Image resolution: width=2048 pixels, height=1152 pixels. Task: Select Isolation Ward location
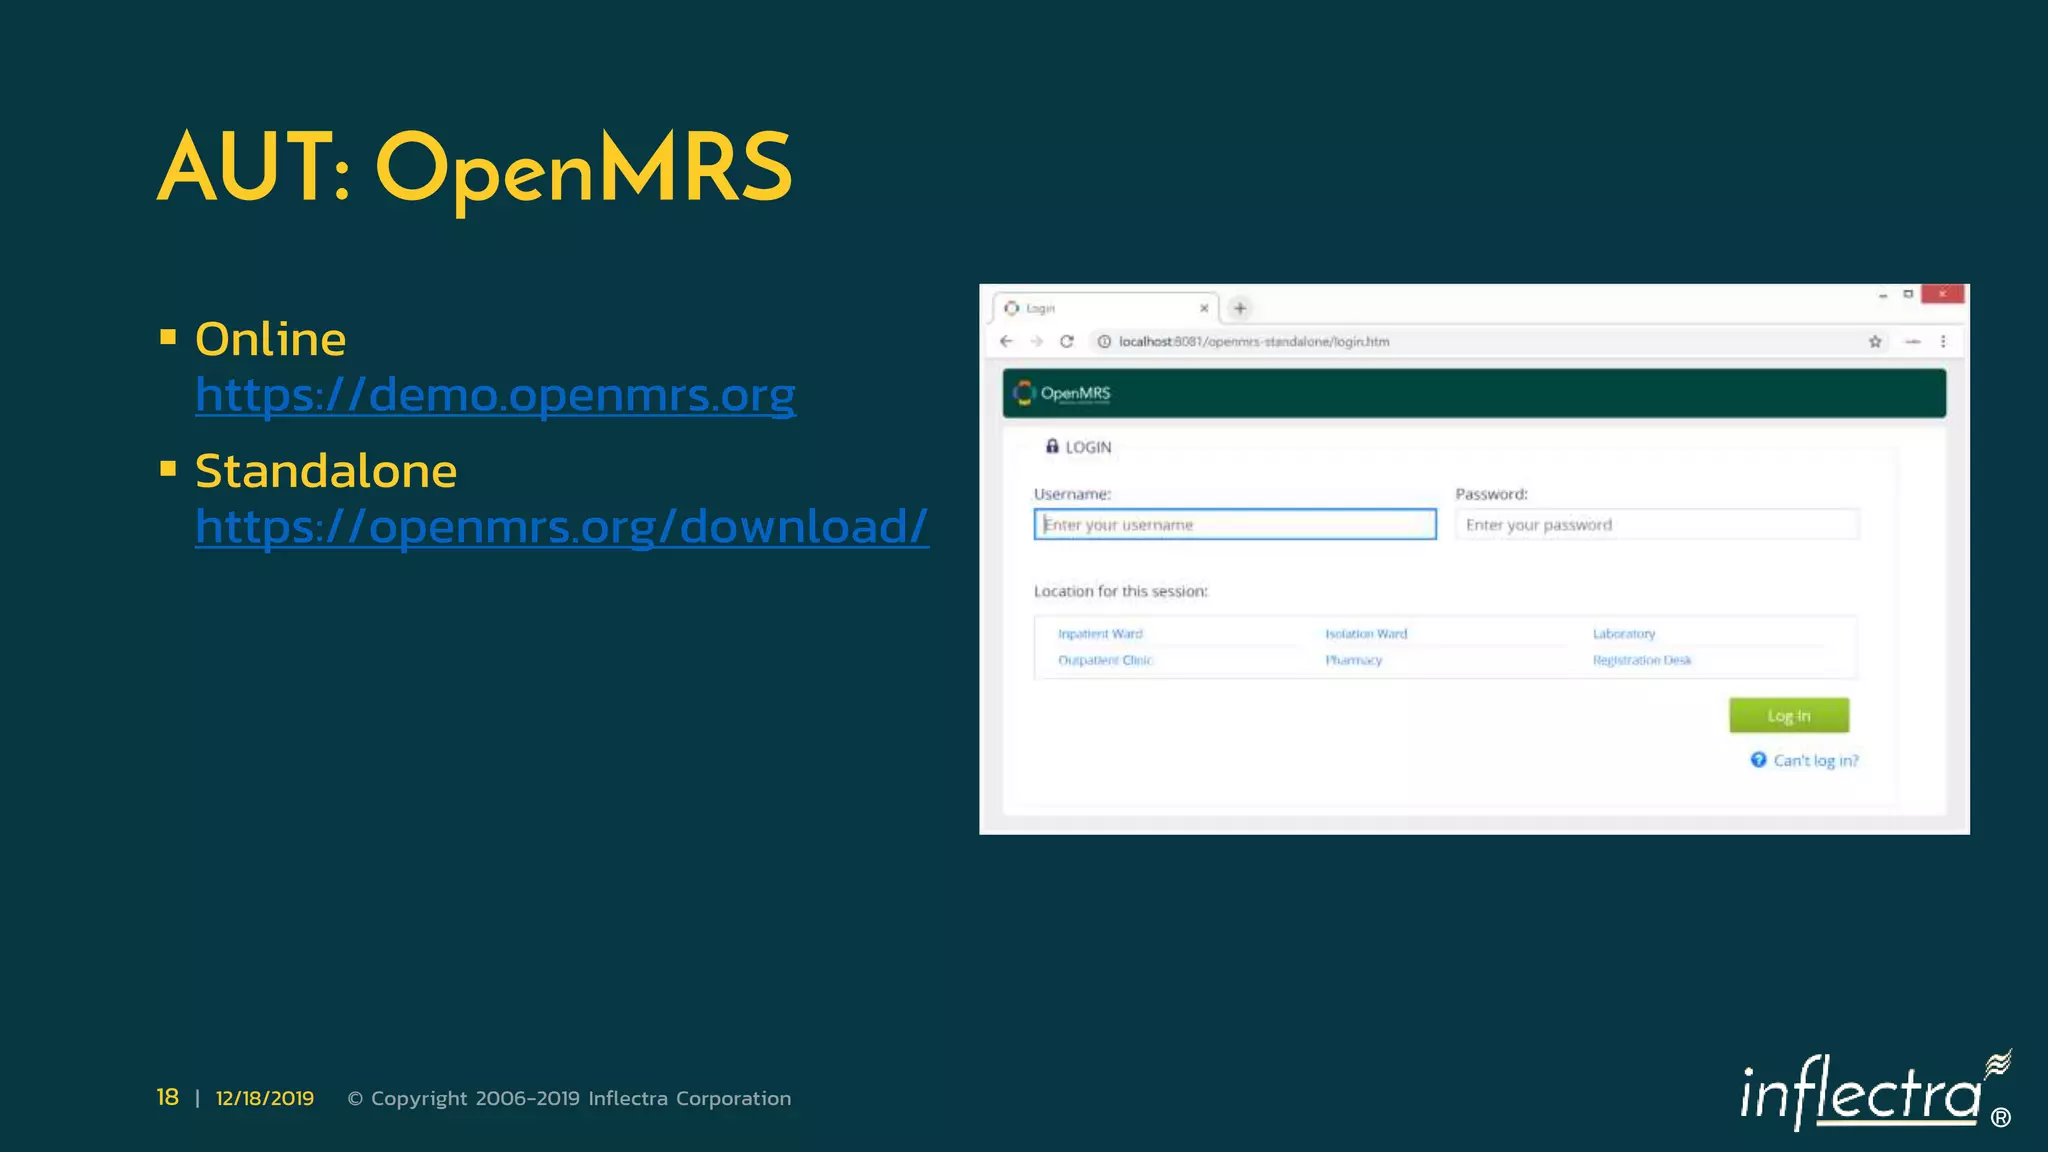[1366, 634]
